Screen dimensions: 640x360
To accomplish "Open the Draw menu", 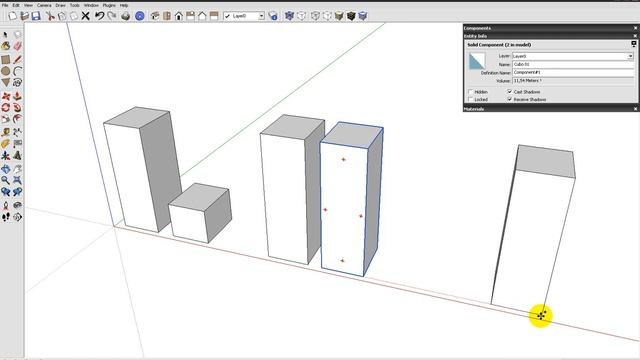I will tap(60, 5).
